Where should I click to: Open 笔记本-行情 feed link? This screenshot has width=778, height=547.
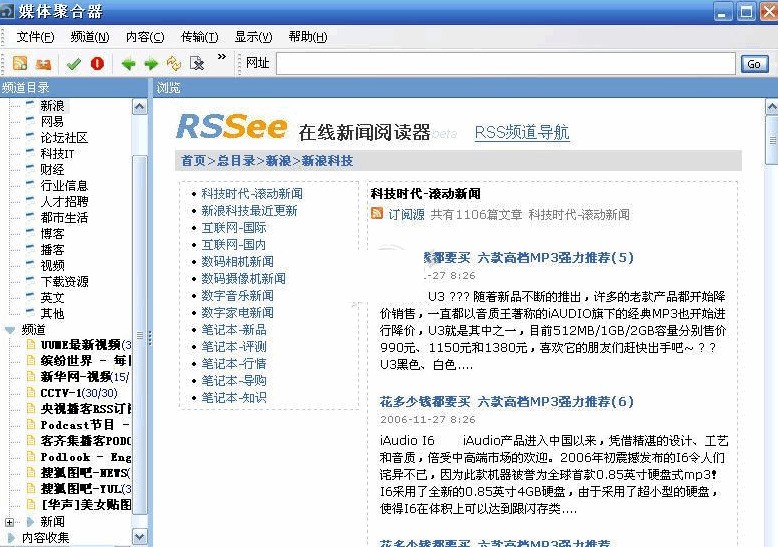pyautogui.click(x=234, y=364)
